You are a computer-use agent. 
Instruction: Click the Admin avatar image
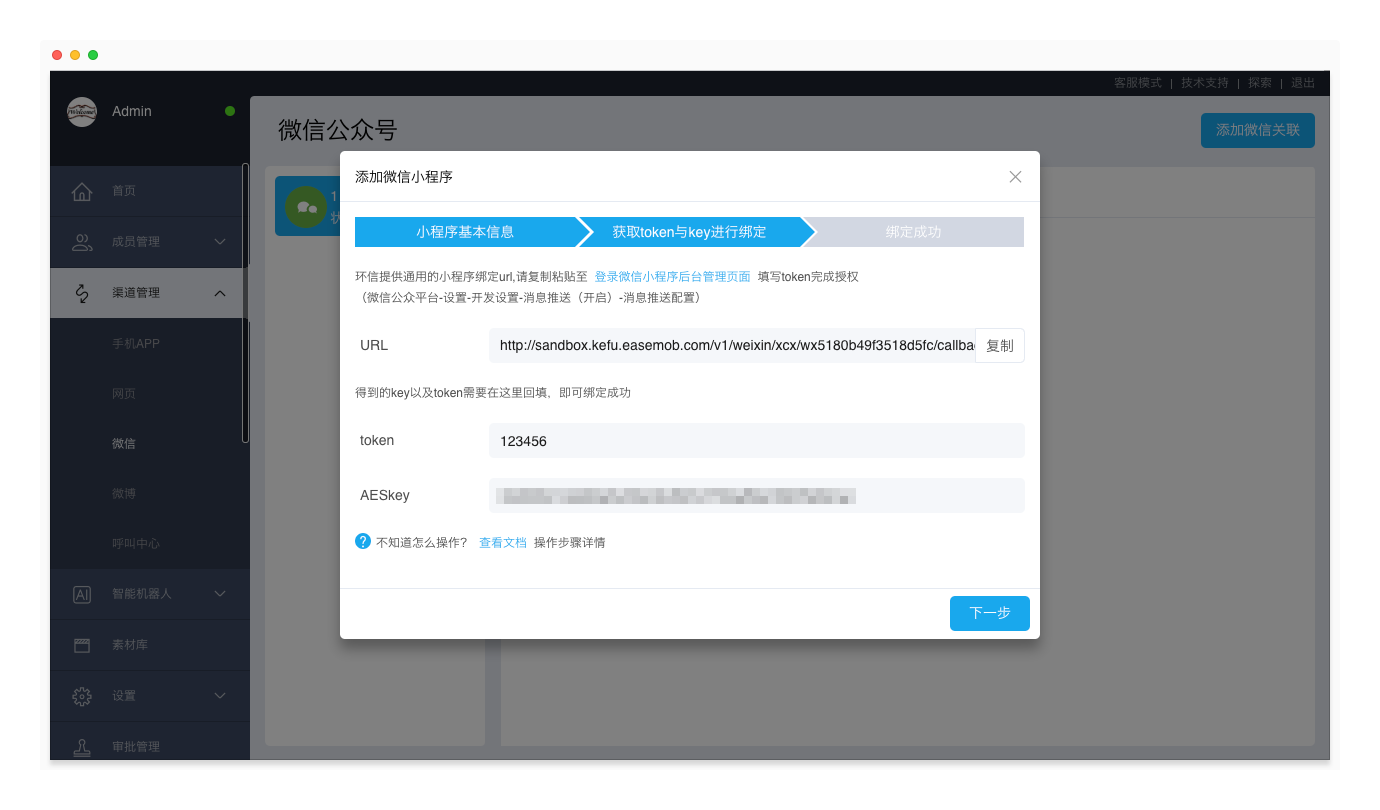click(82, 111)
